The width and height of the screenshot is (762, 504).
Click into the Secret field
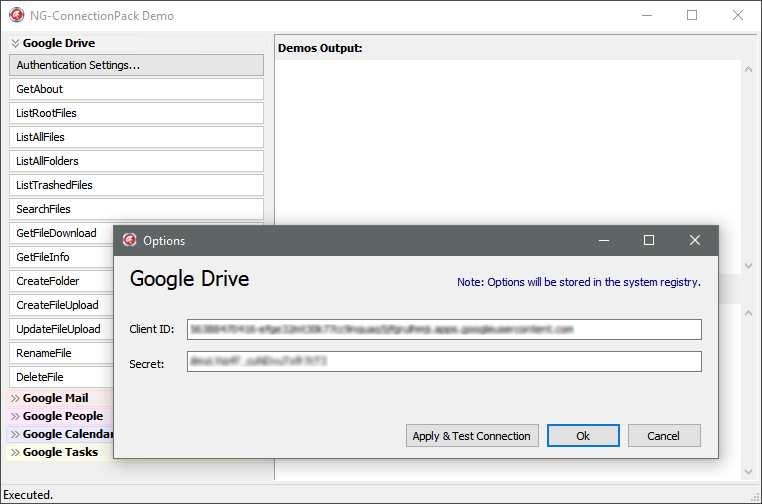[444, 362]
